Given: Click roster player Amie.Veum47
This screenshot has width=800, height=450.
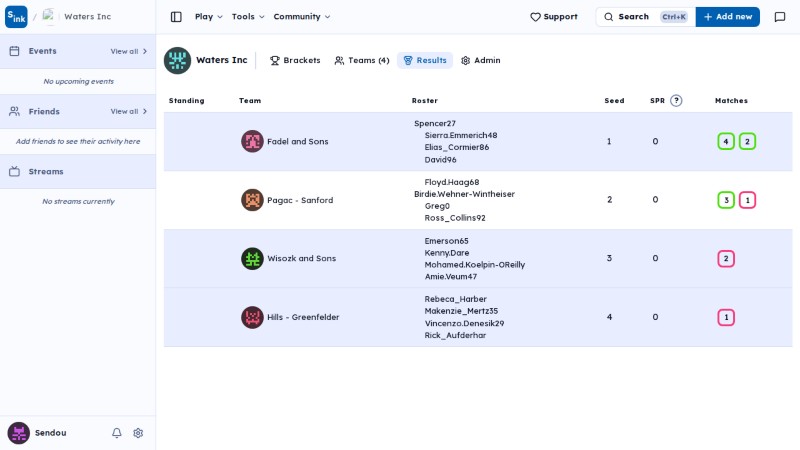Looking at the screenshot, I should pos(451,277).
